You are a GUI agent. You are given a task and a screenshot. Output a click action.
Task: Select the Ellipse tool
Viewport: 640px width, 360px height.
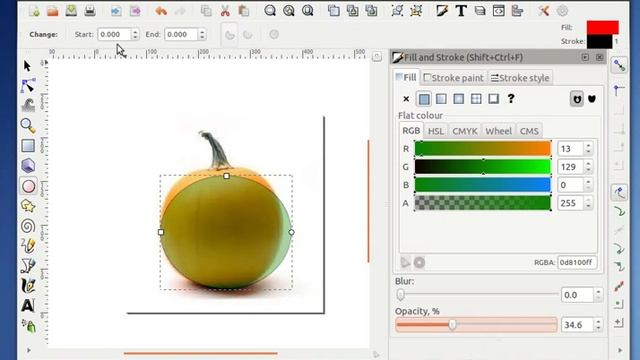pyautogui.click(x=28, y=186)
